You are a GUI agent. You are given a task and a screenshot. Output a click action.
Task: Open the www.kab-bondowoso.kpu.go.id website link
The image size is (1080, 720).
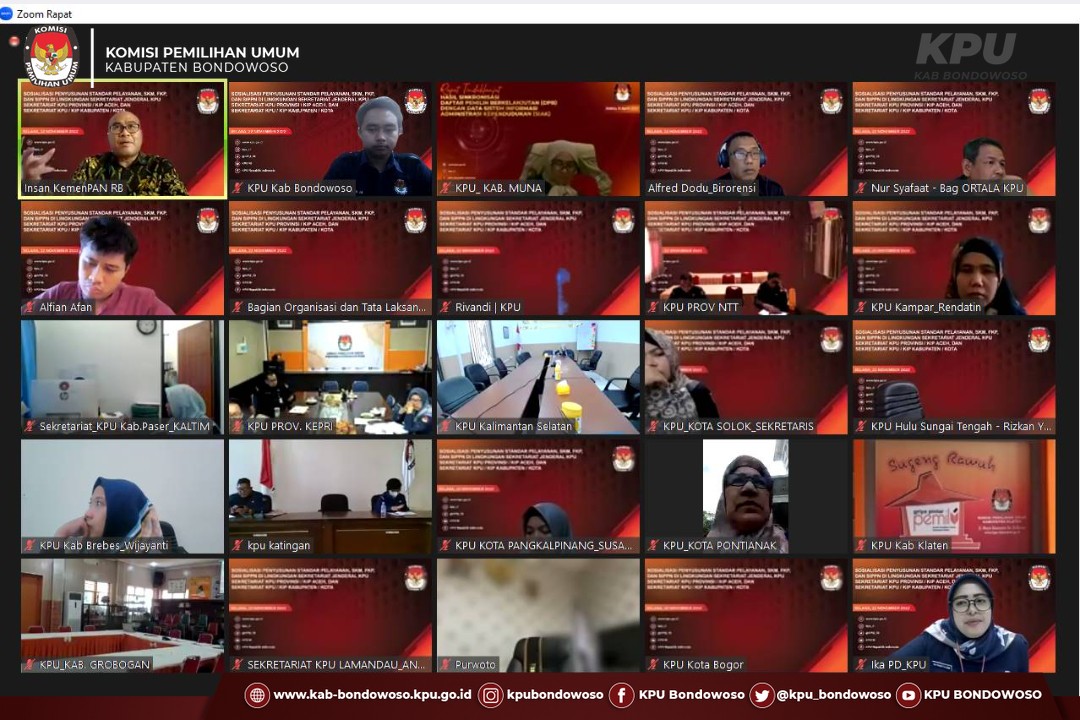371,695
